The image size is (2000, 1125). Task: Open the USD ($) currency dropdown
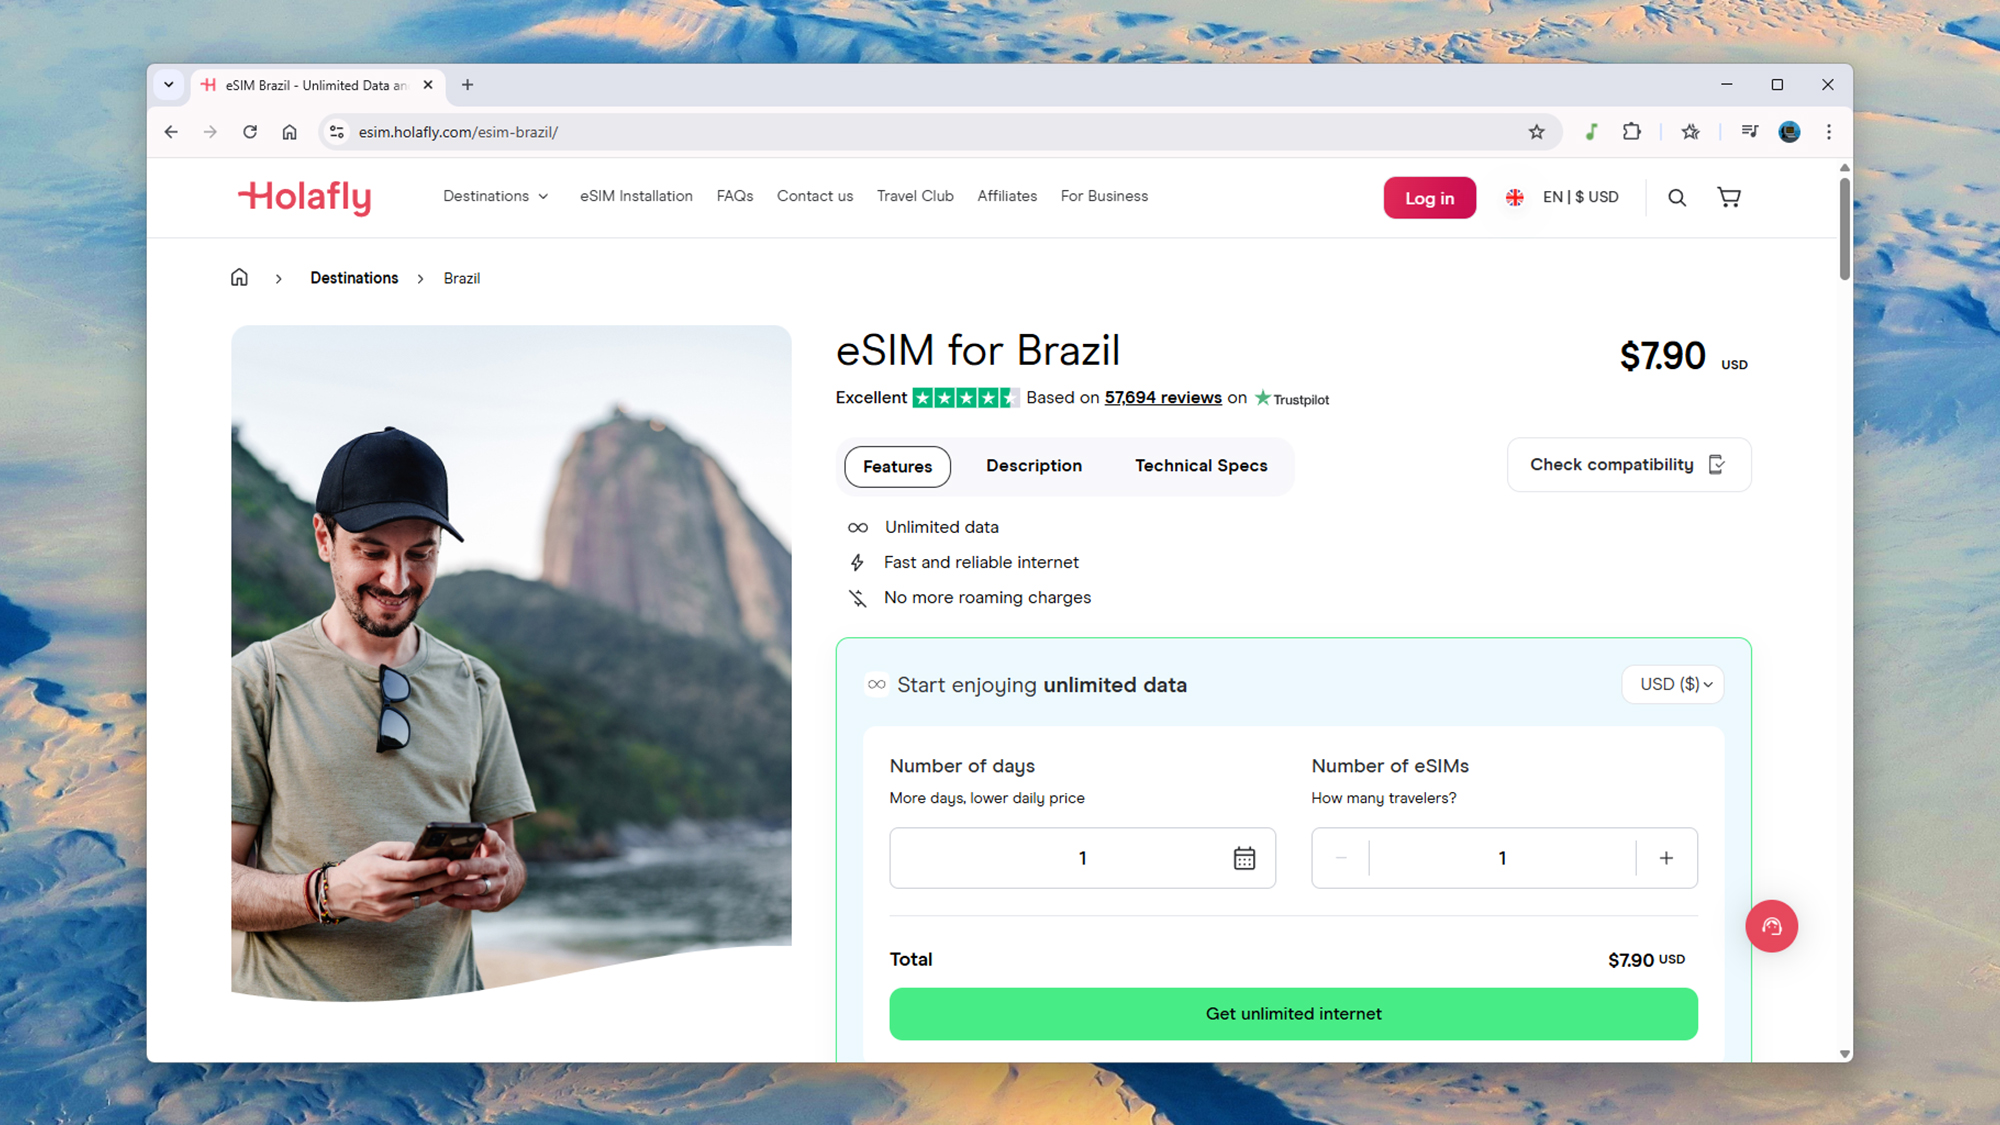[x=1674, y=684]
